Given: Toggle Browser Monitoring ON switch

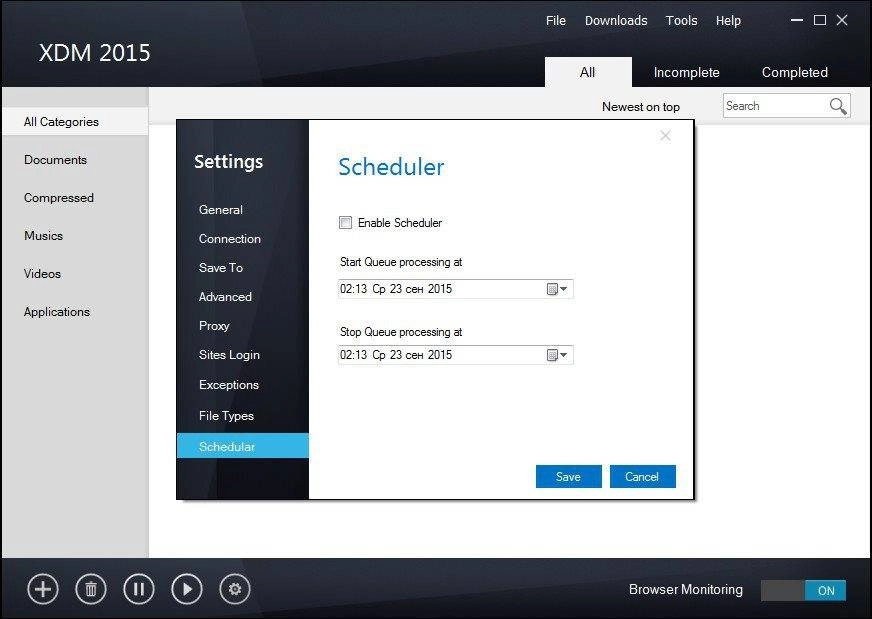Looking at the screenshot, I should 803,590.
